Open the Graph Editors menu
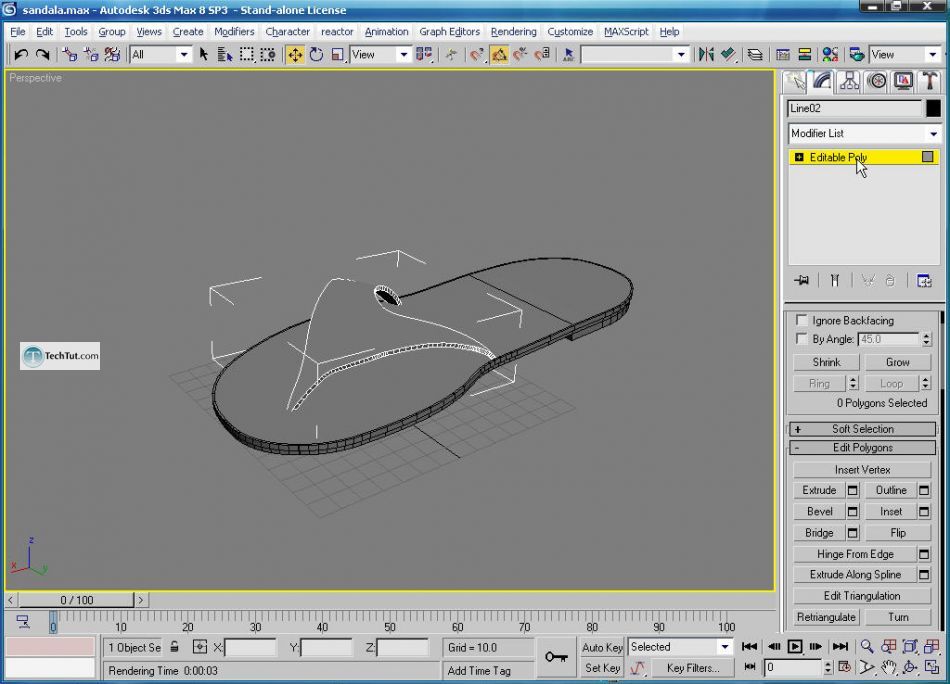The image size is (950, 684). click(x=450, y=32)
